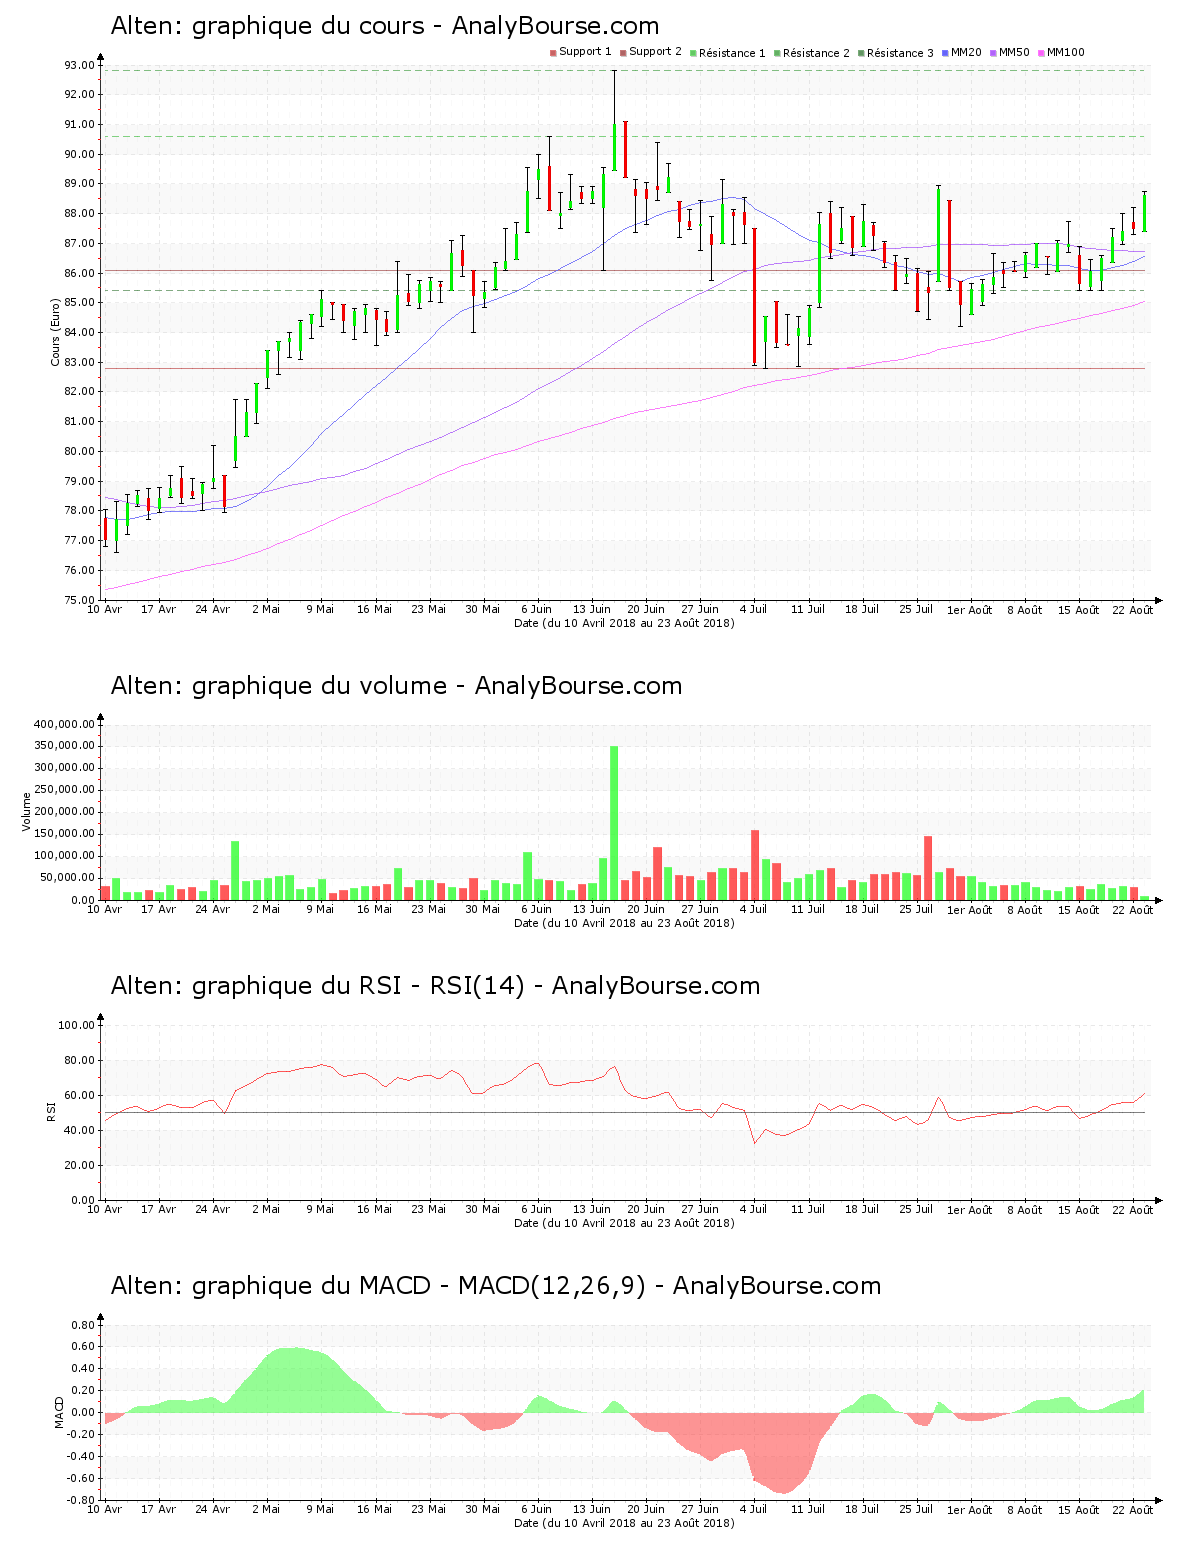The width and height of the screenshot is (1200, 1550).
Task: Click the 'RSI' y-axis label
Action: click(x=50, y=1112)
